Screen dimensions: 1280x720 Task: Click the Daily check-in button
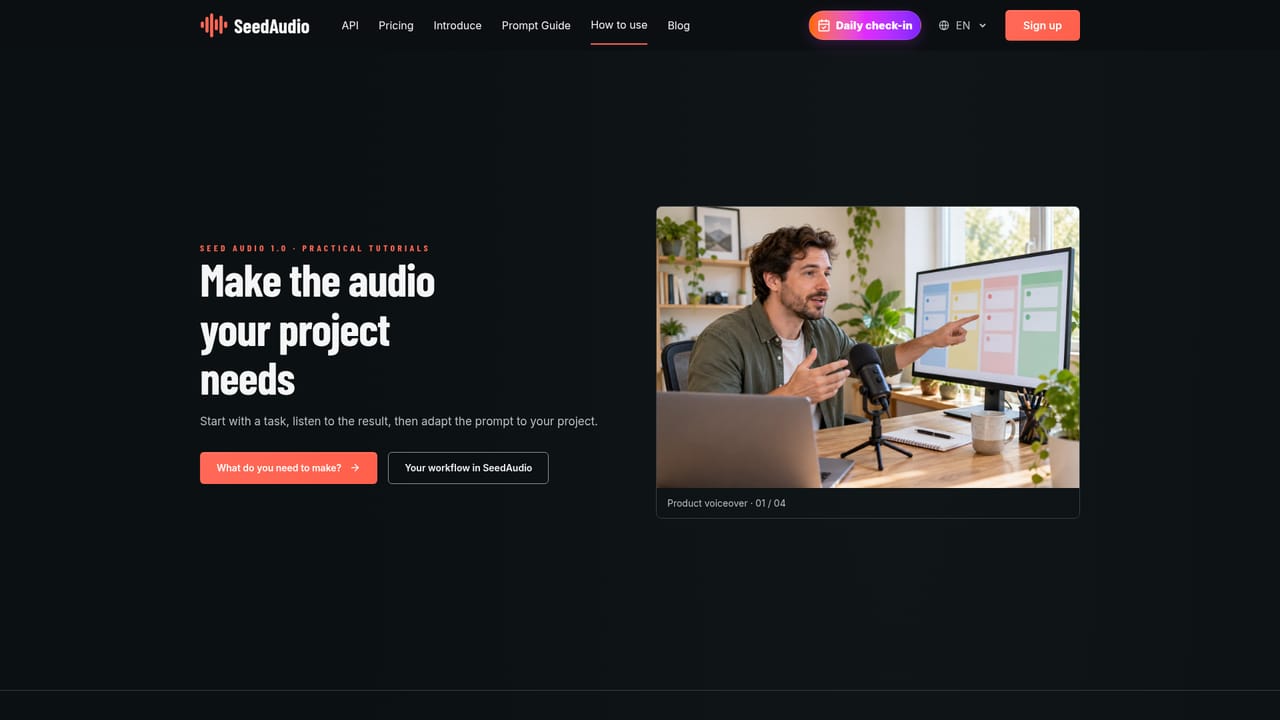pyautogui.click(x=865, y=25)
